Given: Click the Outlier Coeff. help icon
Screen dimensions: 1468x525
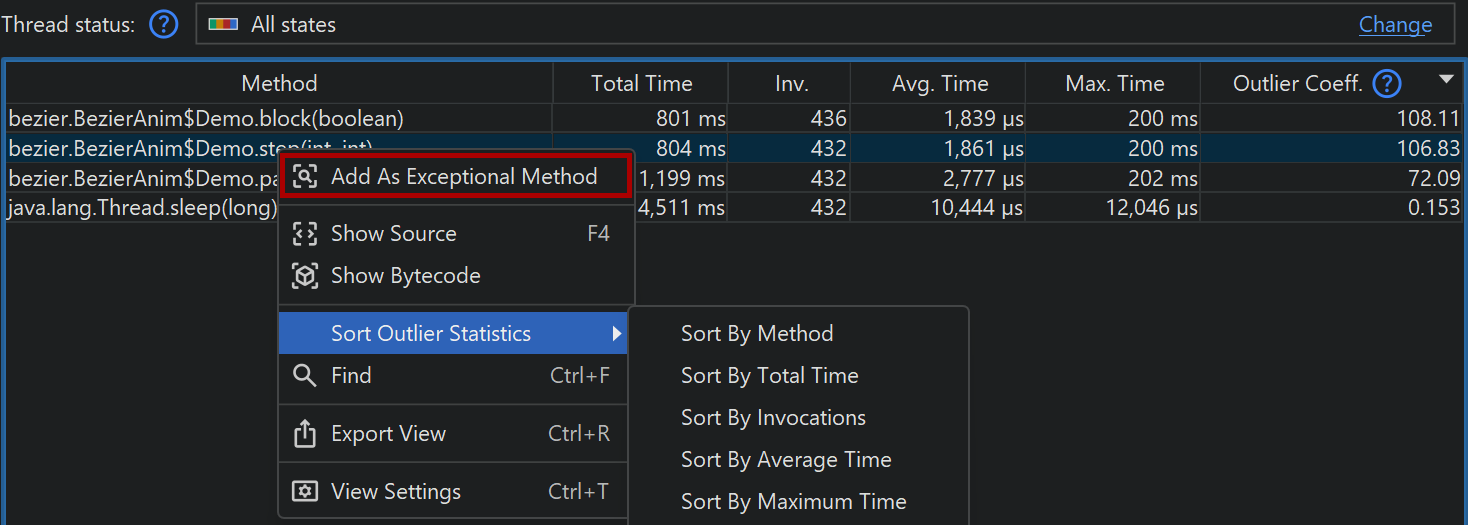Looking at the screenshot, I should 1387,84.
